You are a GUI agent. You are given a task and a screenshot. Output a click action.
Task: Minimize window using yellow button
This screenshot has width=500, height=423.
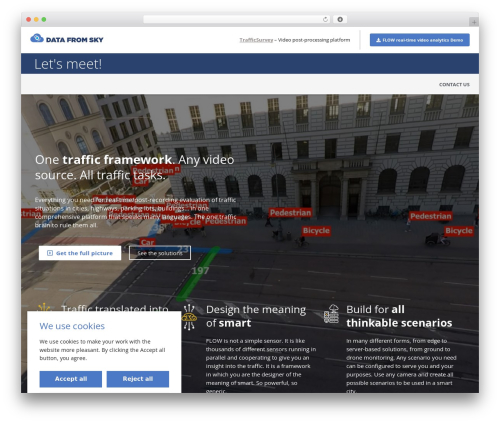click(36, 20)
